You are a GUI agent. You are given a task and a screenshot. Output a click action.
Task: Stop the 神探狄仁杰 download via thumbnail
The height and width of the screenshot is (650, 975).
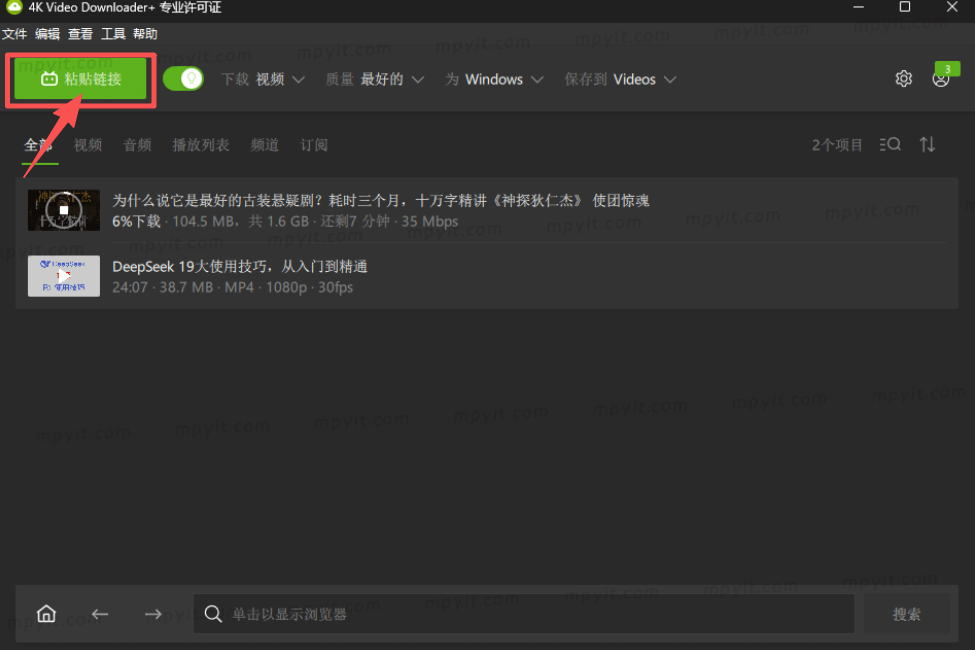[63, 210]
